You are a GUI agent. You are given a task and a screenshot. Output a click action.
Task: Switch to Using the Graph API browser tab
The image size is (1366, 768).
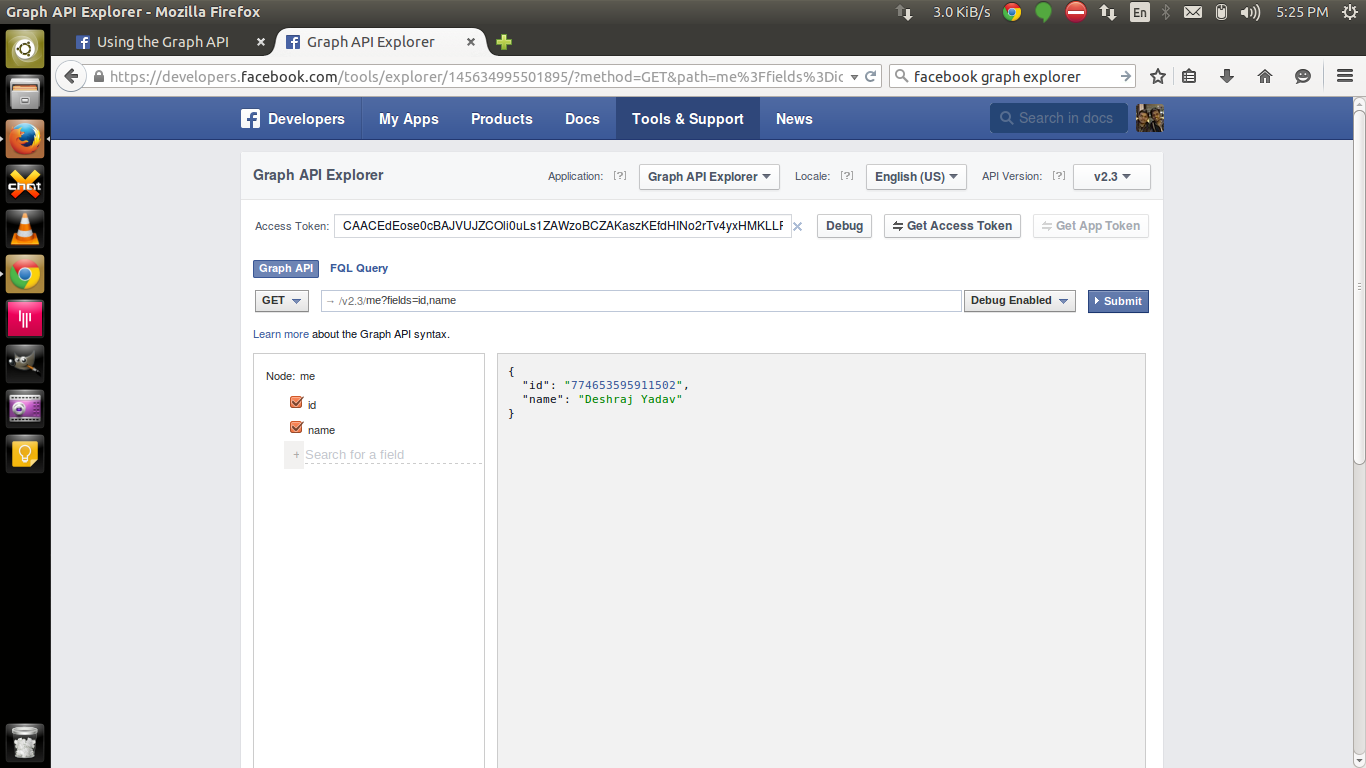click(x=163, y=42)
